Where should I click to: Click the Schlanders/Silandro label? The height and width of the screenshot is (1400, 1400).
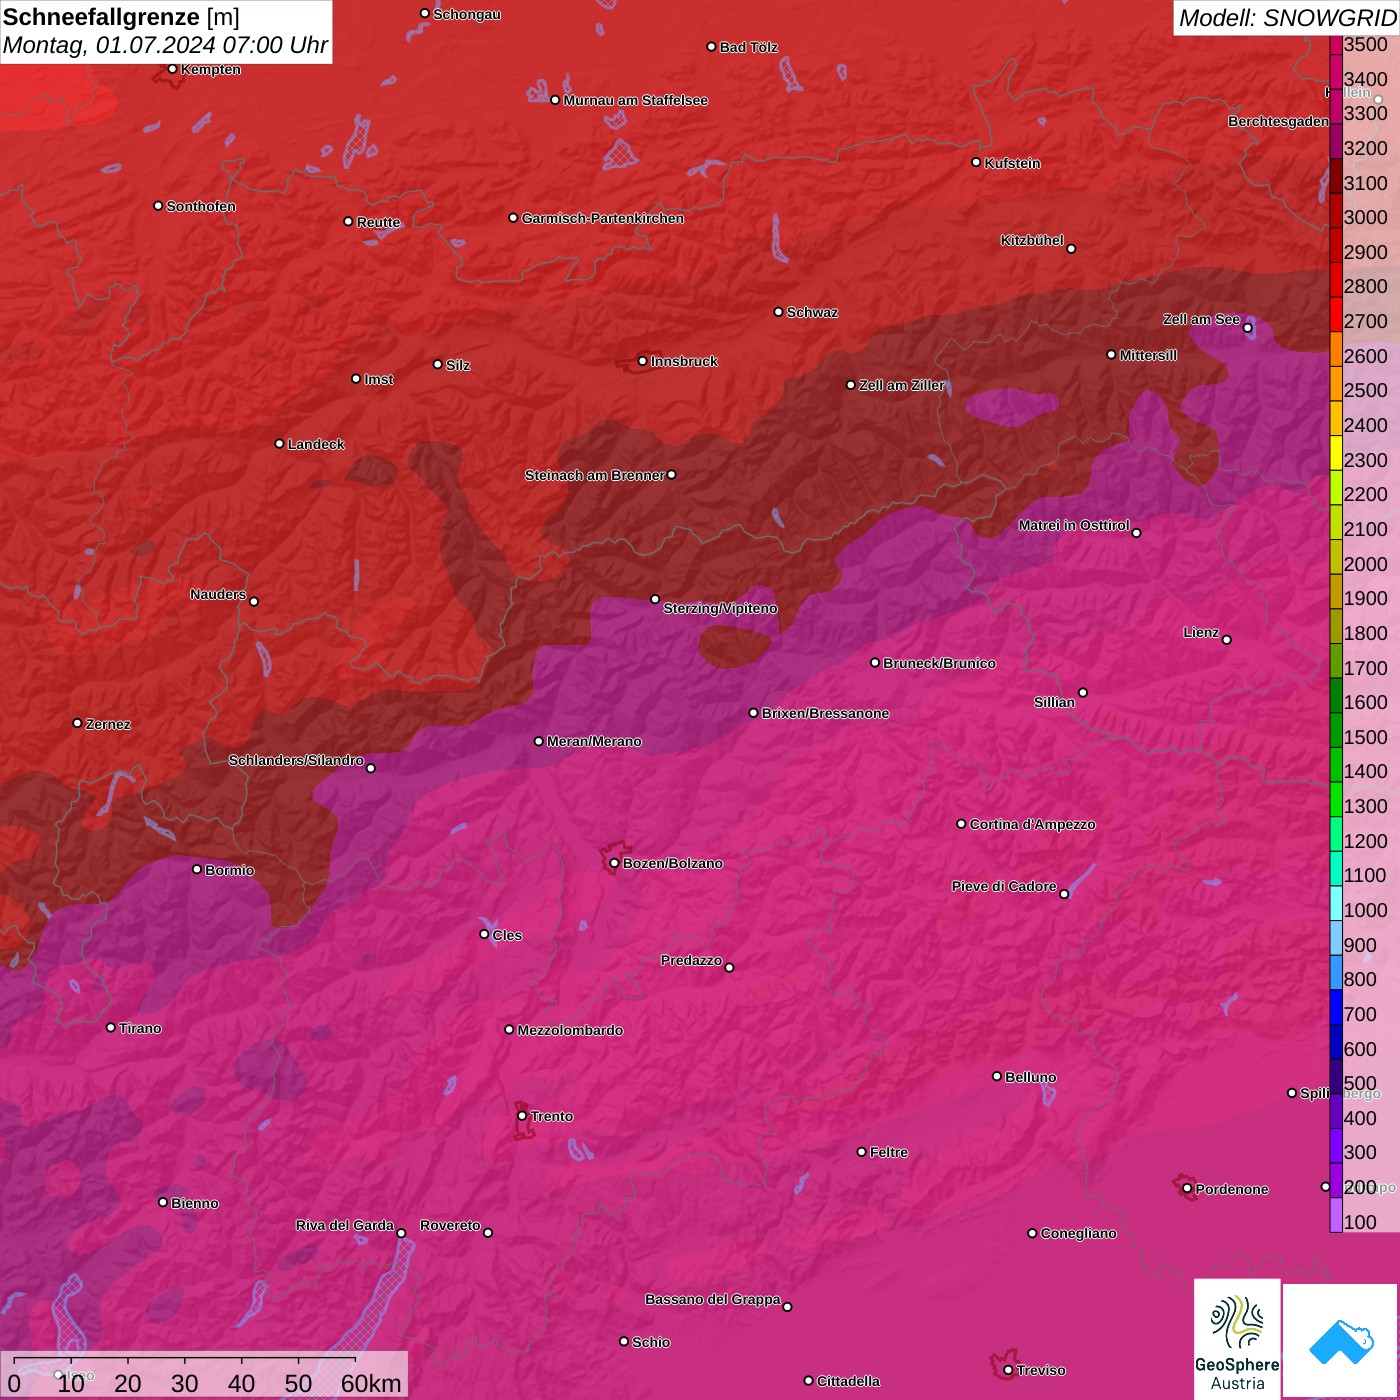tap(296, 760)
